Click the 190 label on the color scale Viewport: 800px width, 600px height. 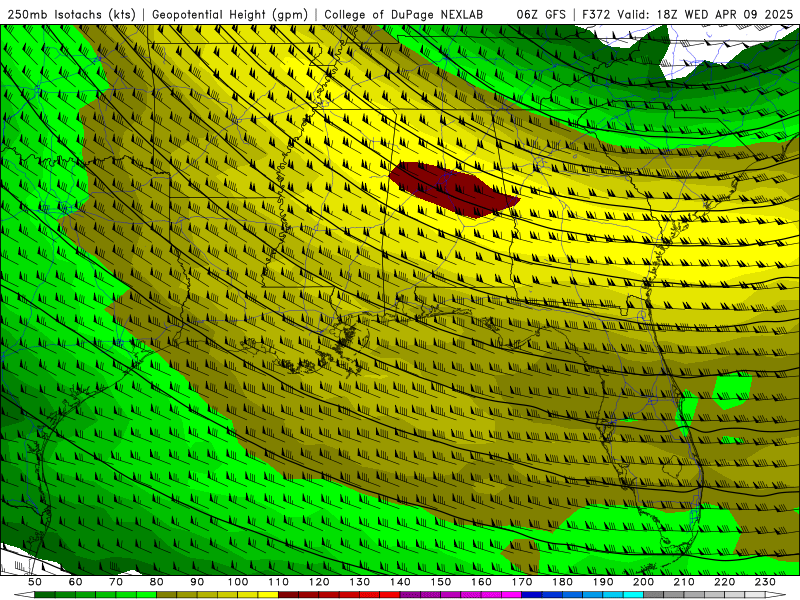pyautogui.click(x=603, y=582)
